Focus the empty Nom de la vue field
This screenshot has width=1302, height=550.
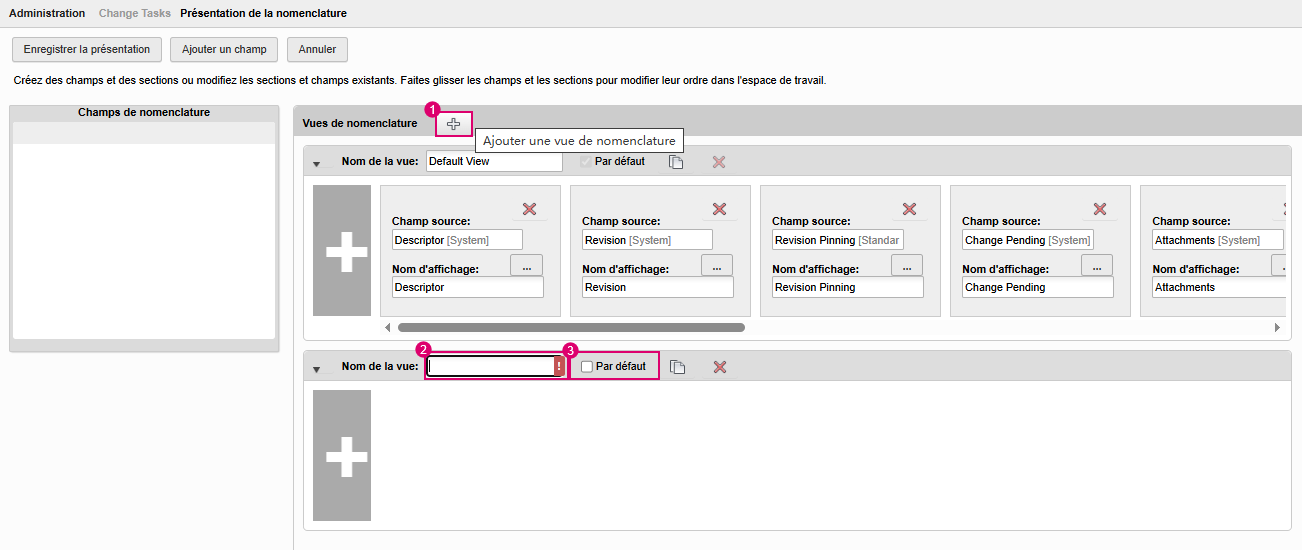tap(489, 367)
